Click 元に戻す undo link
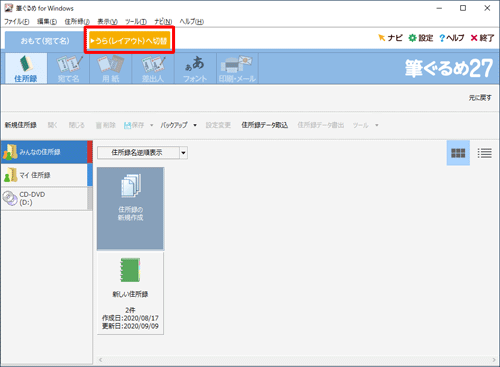This screenshot has width=500, height=367. (480, 98)
